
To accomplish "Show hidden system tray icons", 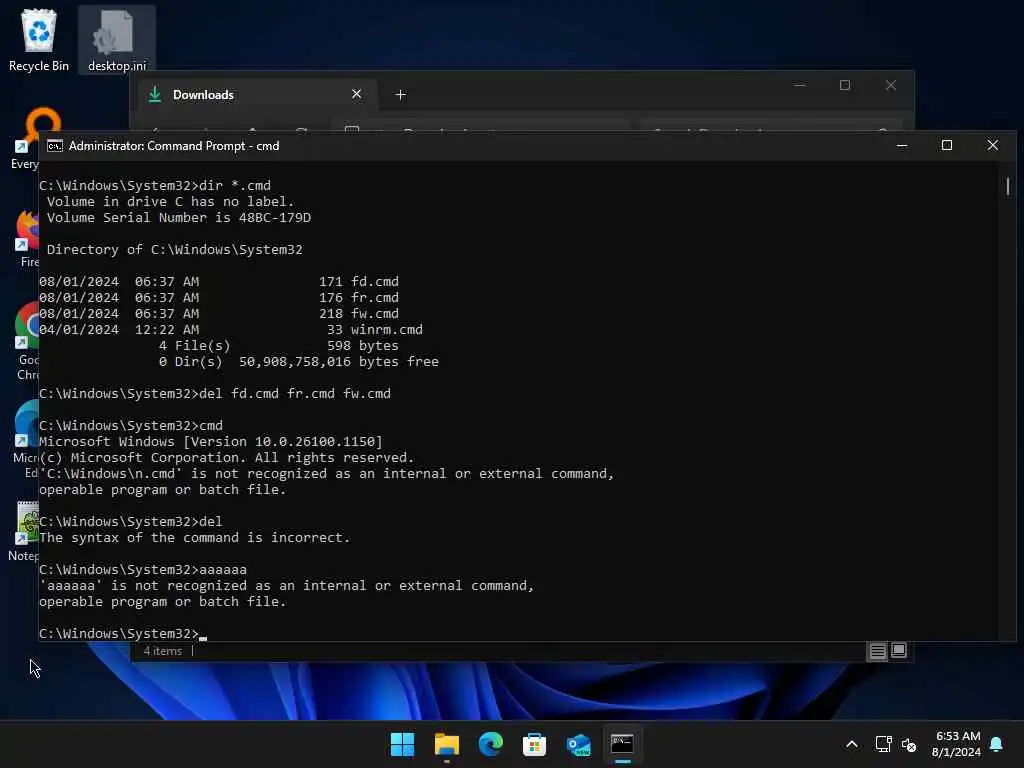I will tap(852, 744).
